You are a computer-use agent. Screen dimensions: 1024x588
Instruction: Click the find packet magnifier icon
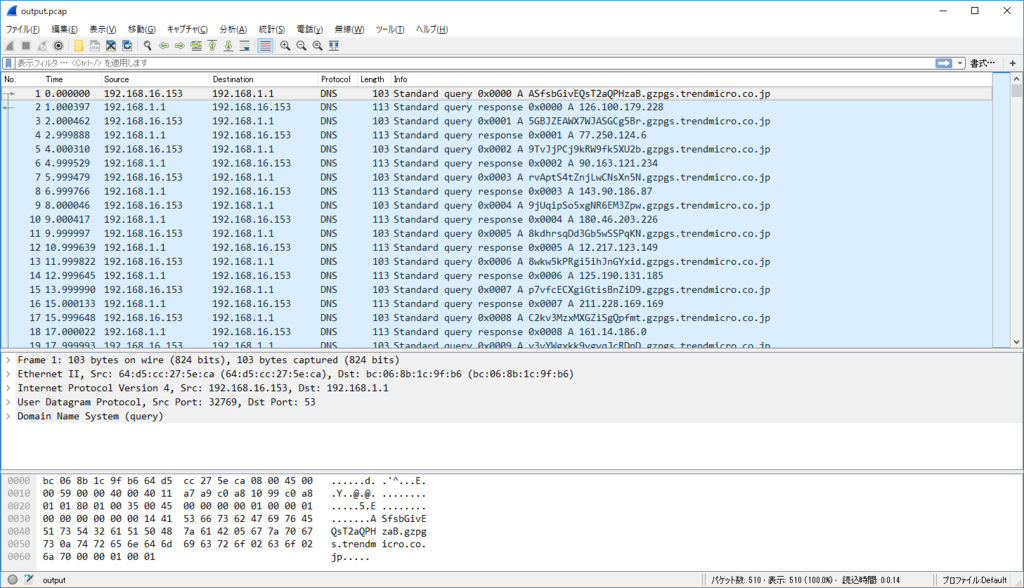point(148,46)
